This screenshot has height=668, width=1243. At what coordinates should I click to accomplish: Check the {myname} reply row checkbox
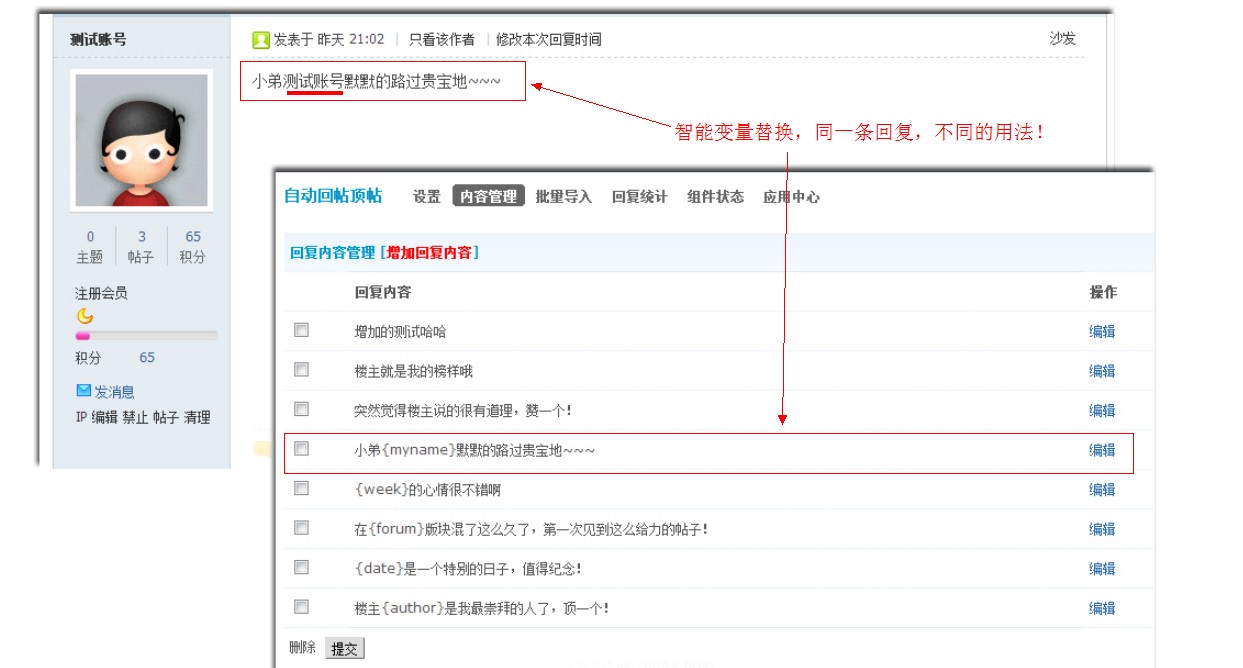click(301, 449)
